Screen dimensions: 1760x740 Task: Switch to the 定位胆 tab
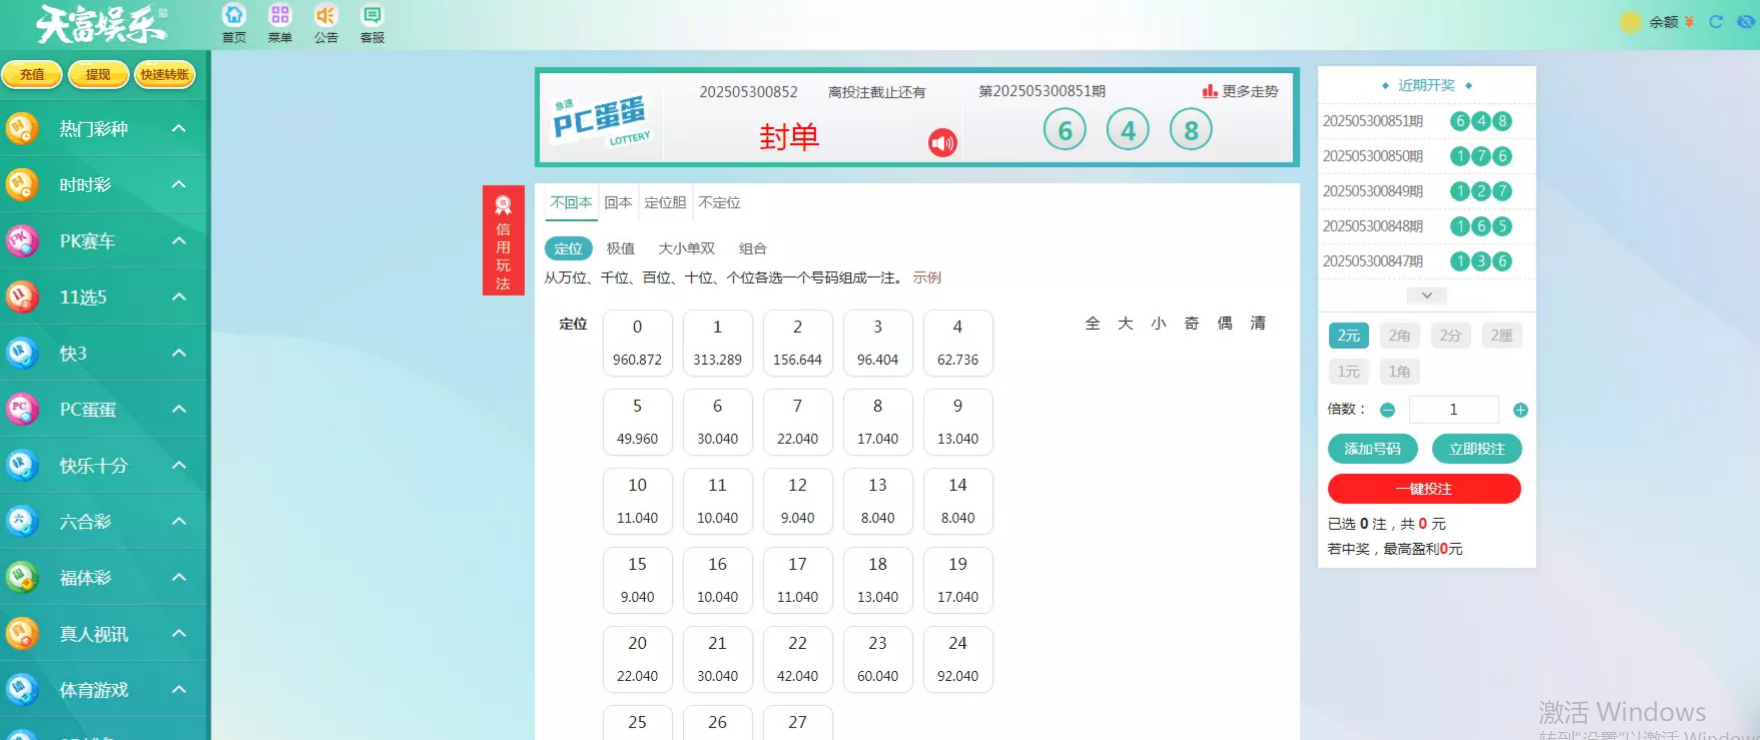[x=665, y=203]
